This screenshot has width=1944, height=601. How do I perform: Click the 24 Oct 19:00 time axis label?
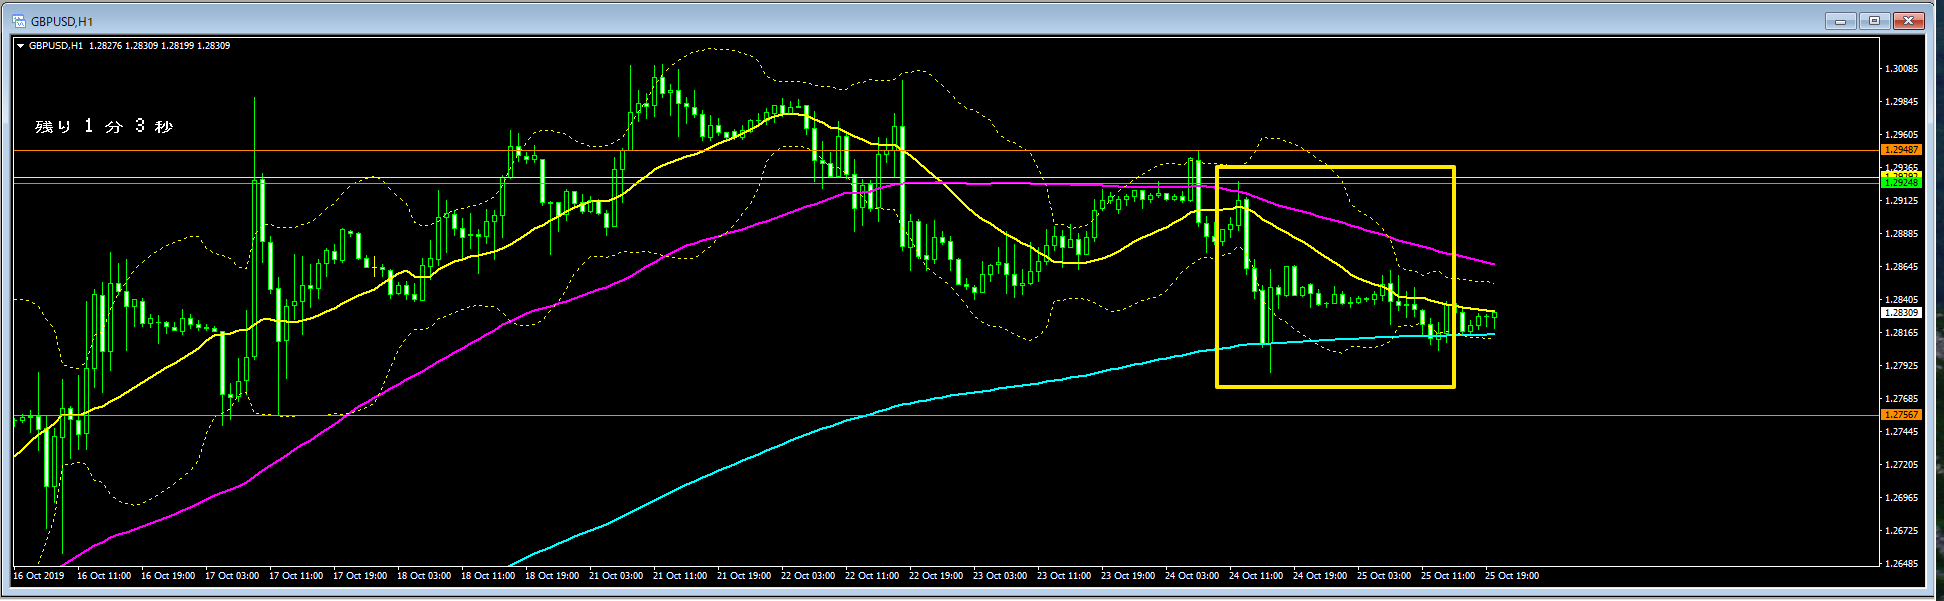[1320, 576]
